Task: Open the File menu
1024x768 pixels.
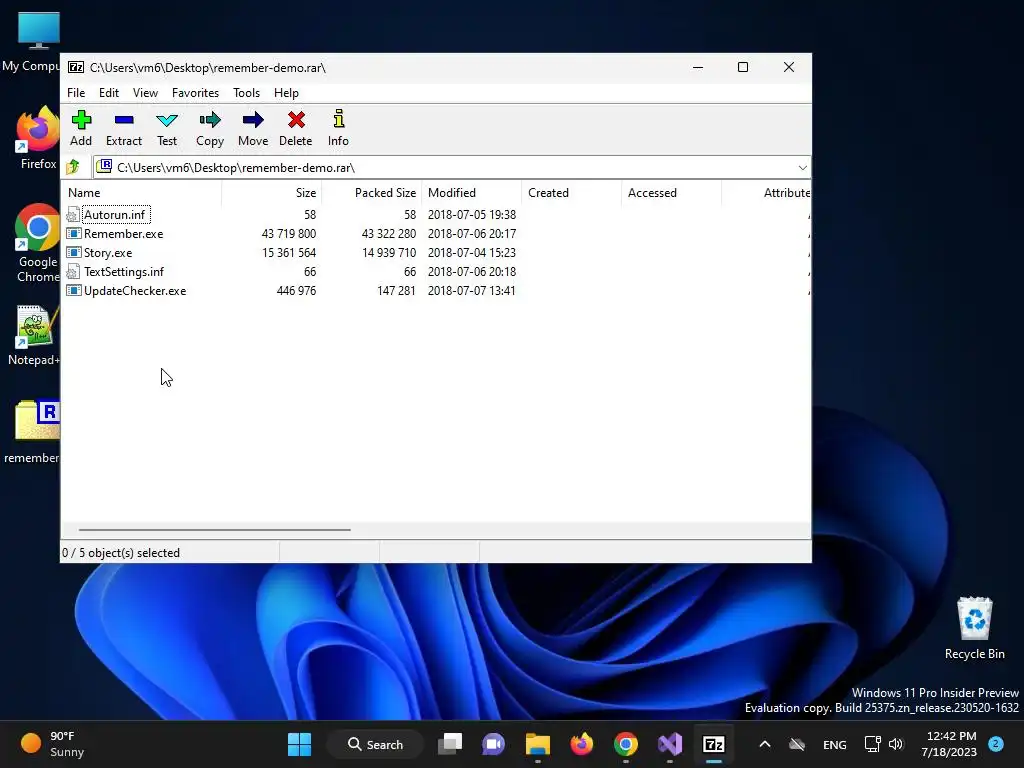Action: click(x=76, y=93)
